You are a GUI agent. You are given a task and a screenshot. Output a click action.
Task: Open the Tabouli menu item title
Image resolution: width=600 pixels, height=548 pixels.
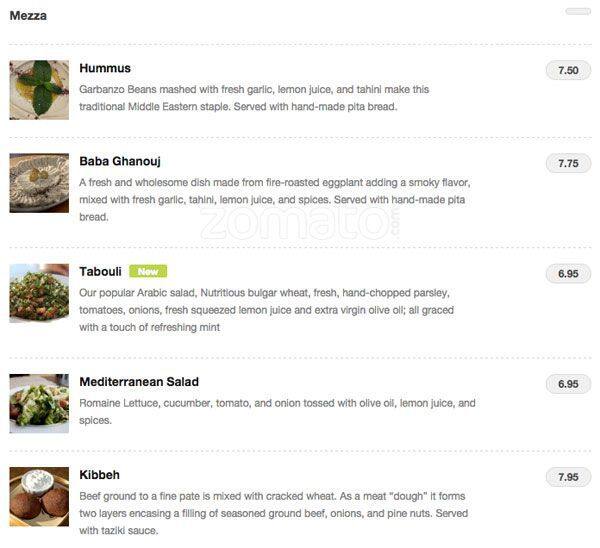click(101, 271)
